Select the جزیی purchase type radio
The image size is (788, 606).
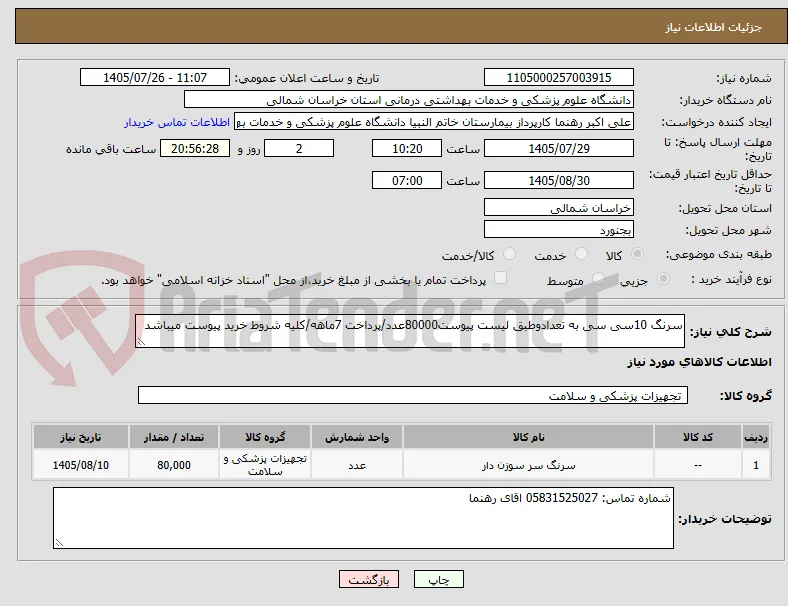click(663, 279)
